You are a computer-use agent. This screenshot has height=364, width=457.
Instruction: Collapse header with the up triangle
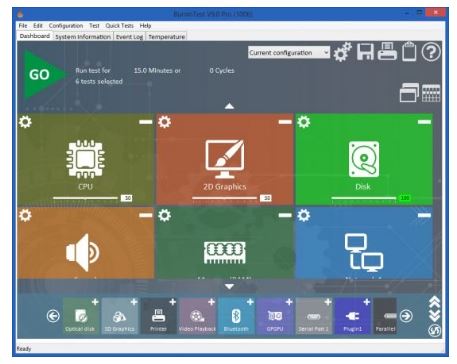click(x=229, y=106)
